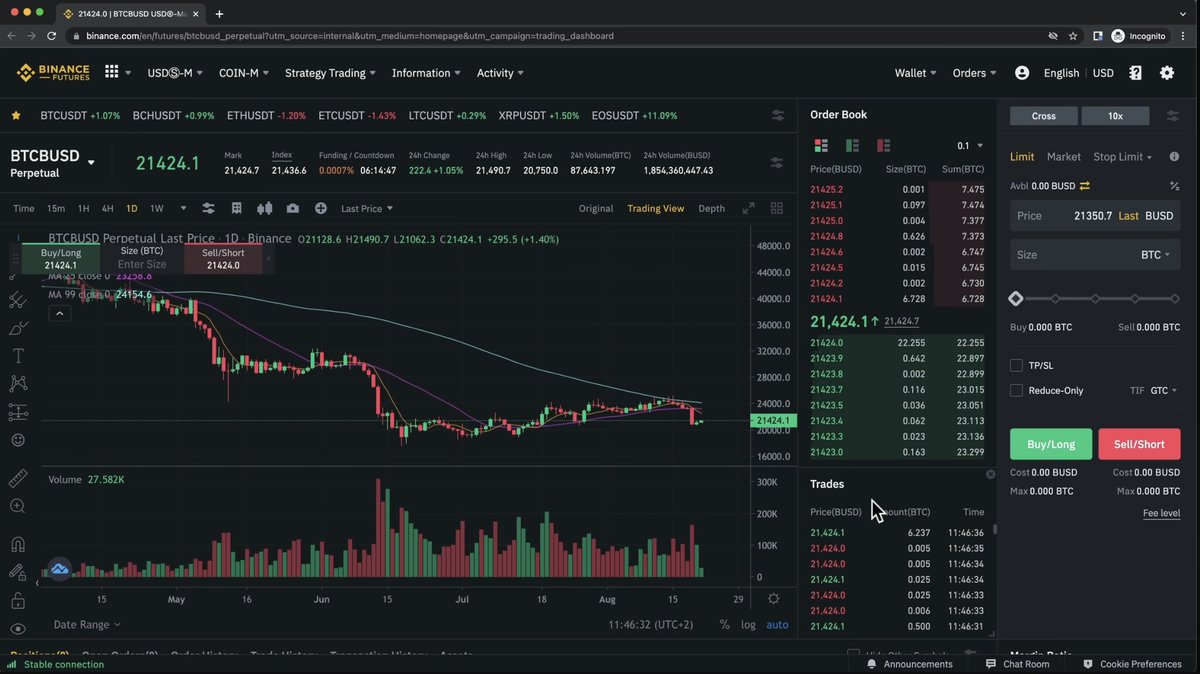The height and width of the screenshot is (674, 1200).
Task: Toggle log scale on chart
Action: pyautogui.click(x=748, y=625)
